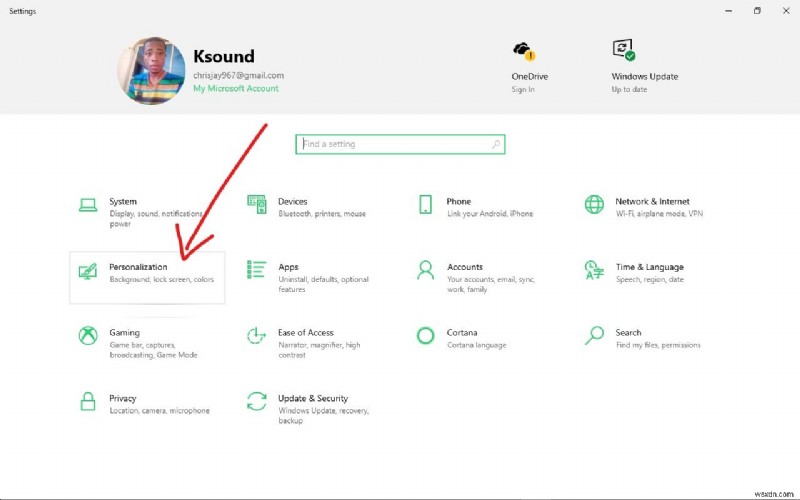The width and height of the screenshot is (800, 500).
Task: Open the Network & Internet globe icon
Action: (594, 204)
